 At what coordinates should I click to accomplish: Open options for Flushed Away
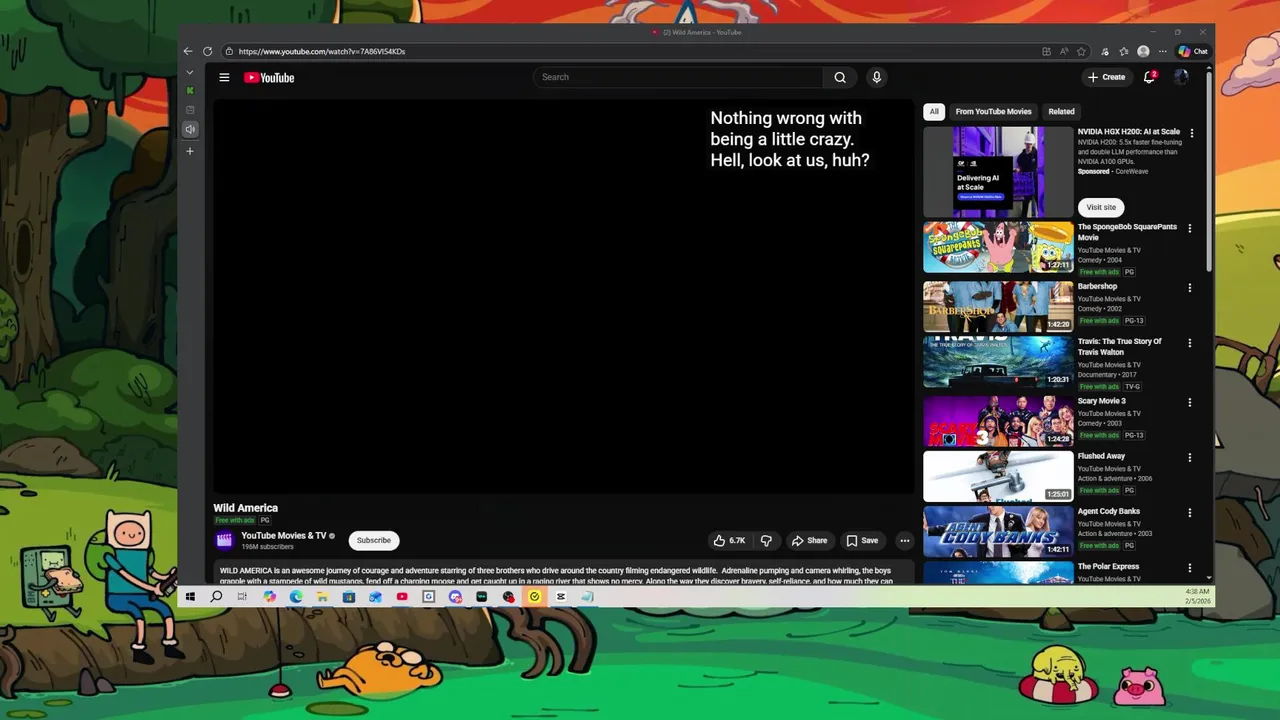(x=1190, y=458)
